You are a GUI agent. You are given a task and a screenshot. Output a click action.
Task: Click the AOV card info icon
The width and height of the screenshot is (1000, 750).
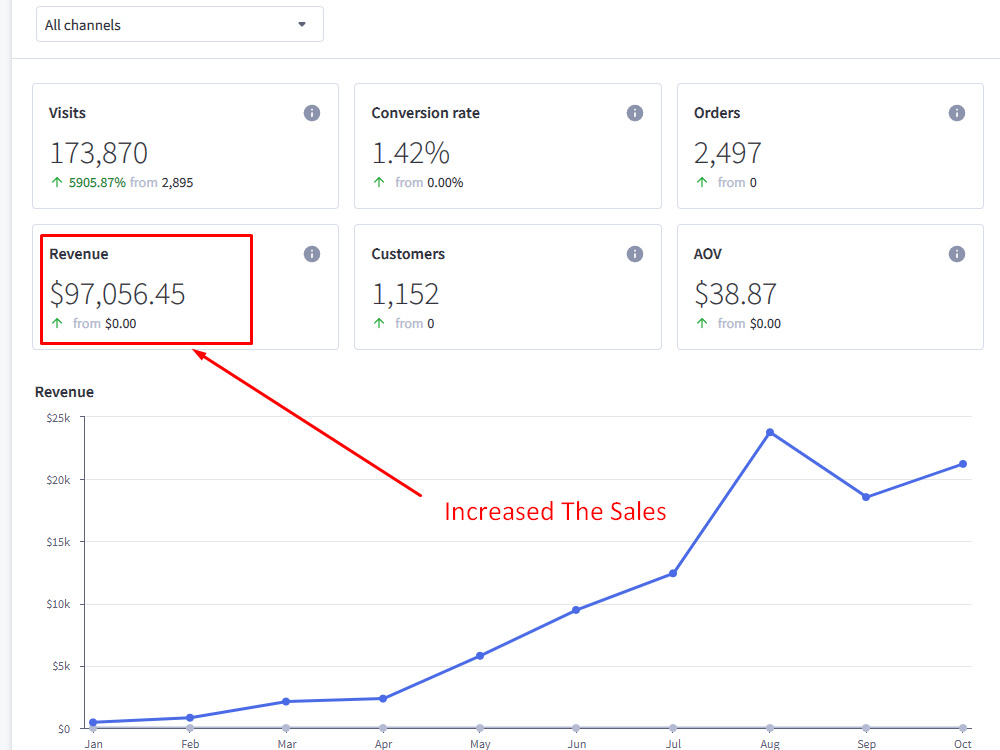(x=957, y=254)
